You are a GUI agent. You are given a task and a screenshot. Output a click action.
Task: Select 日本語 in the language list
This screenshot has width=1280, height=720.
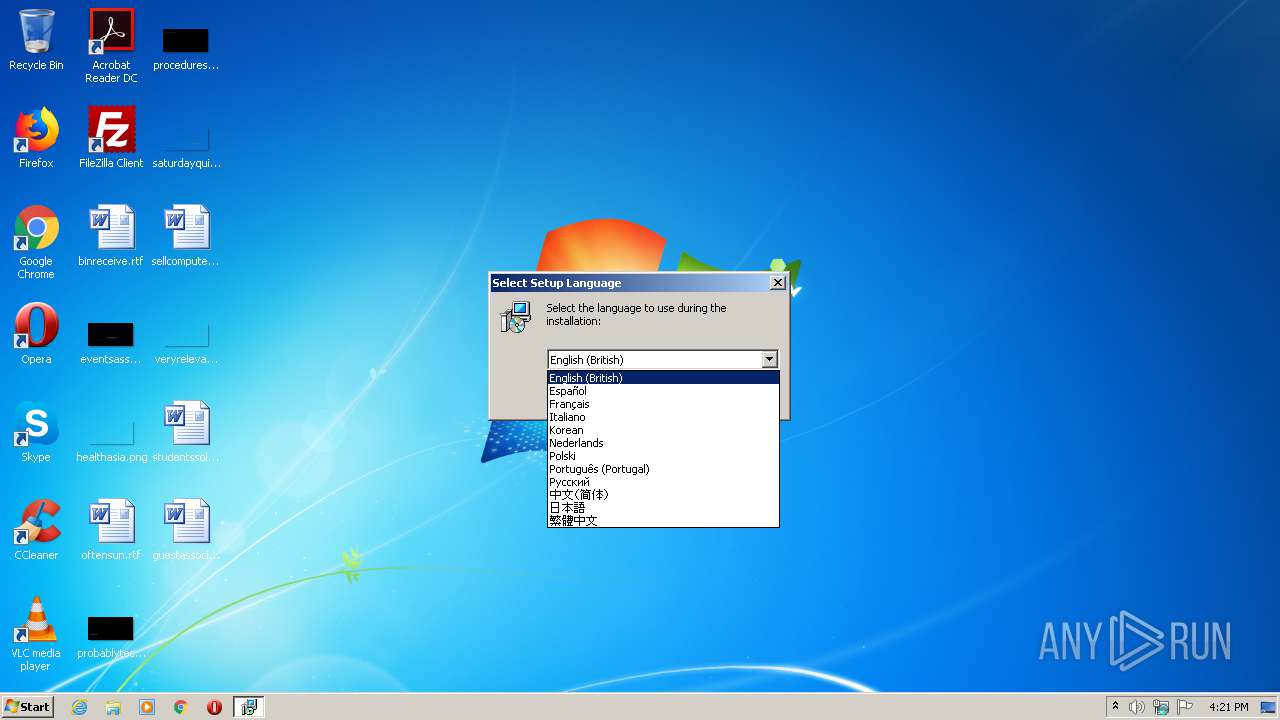coord(663,508)
